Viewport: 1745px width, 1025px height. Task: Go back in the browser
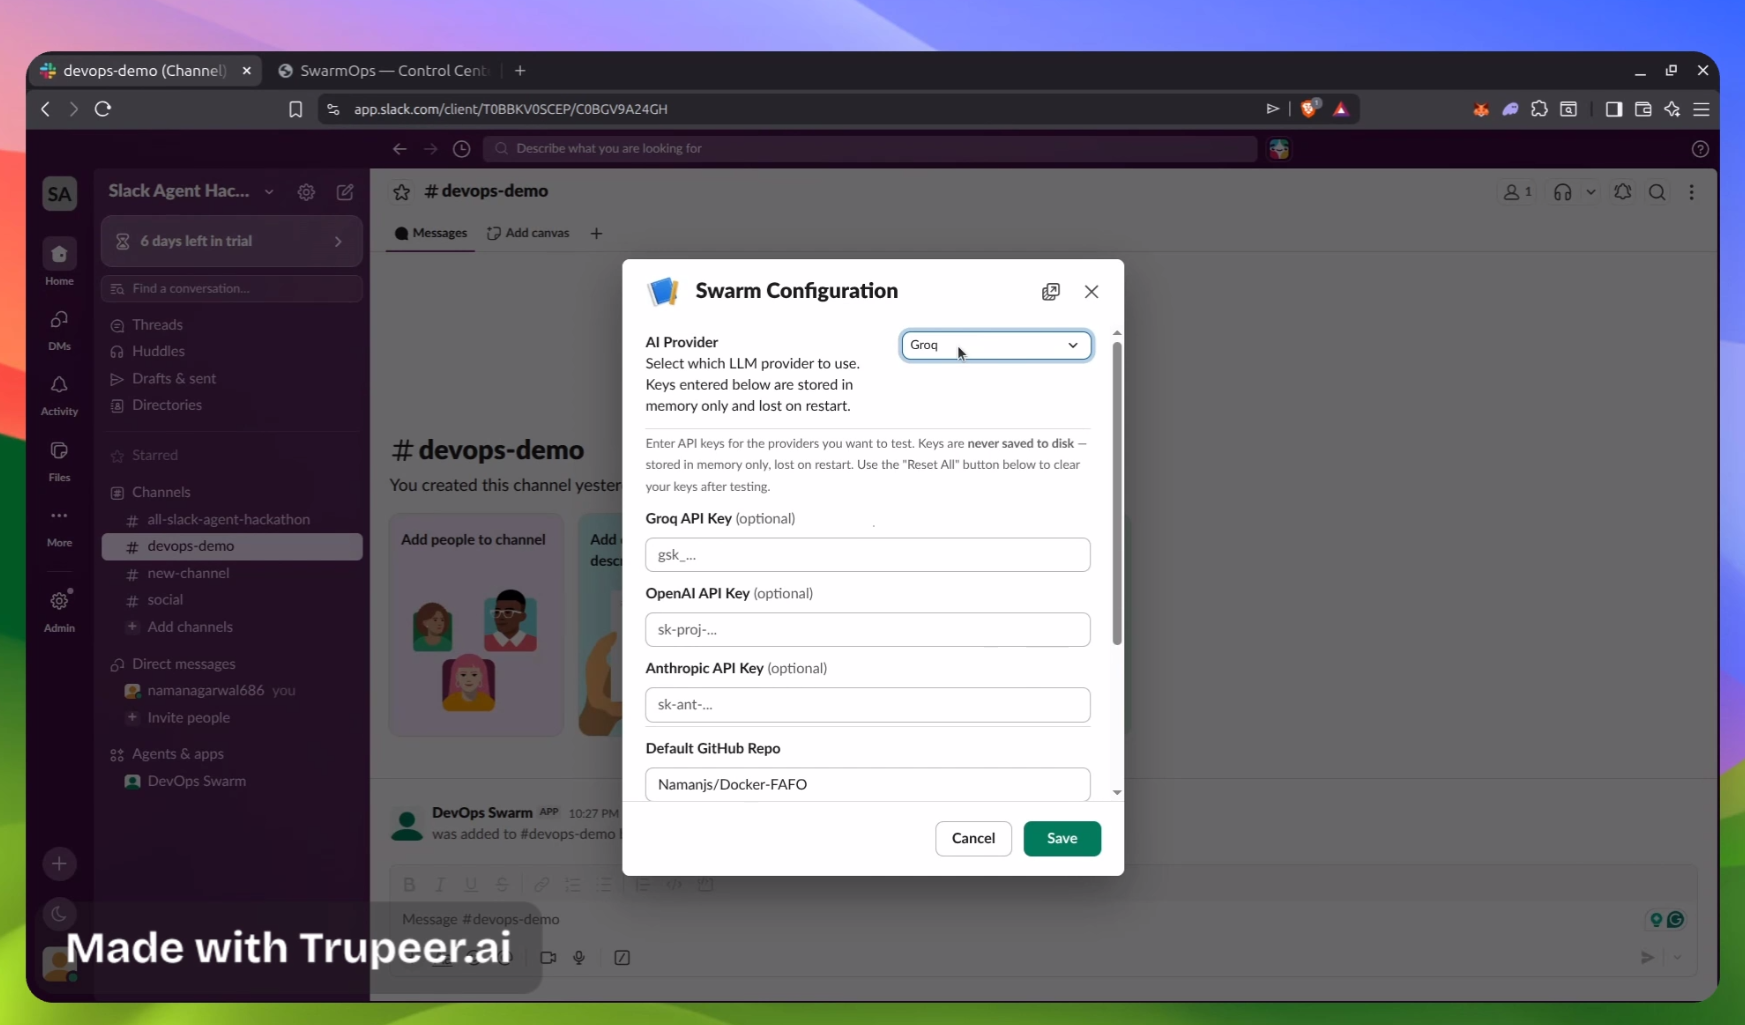45,109
